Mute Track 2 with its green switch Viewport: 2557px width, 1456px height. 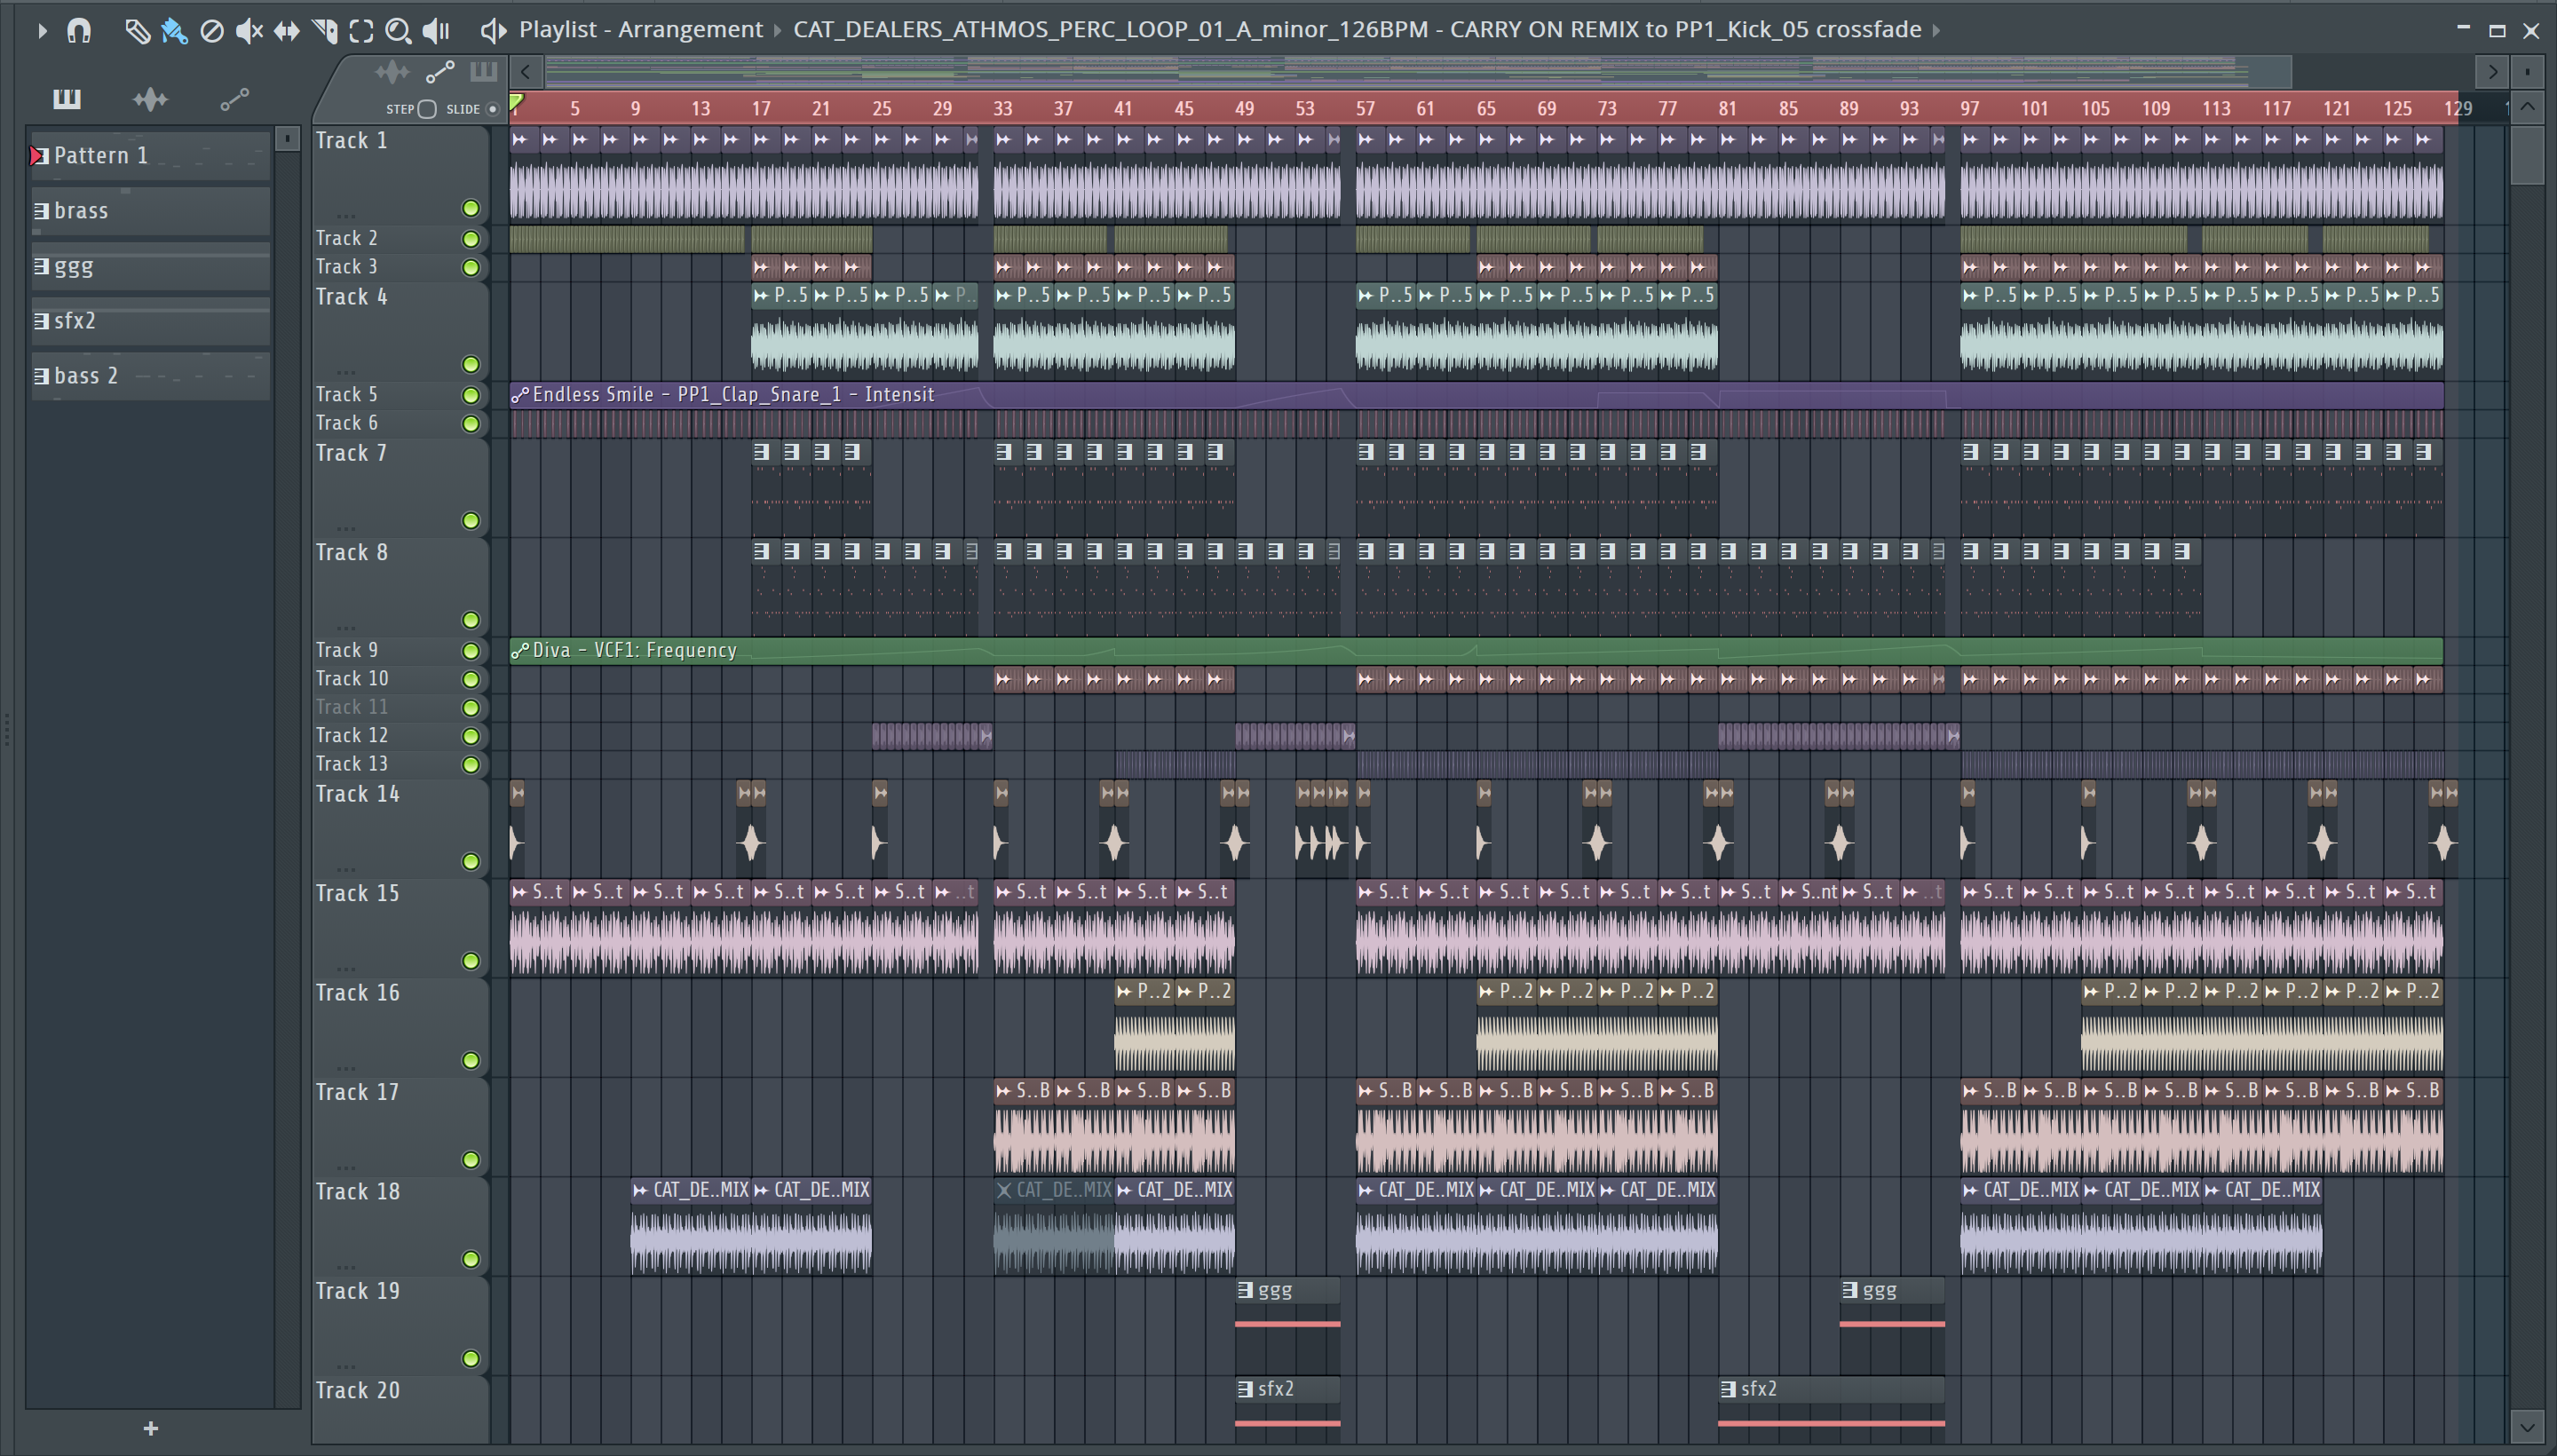pos(470,238)
